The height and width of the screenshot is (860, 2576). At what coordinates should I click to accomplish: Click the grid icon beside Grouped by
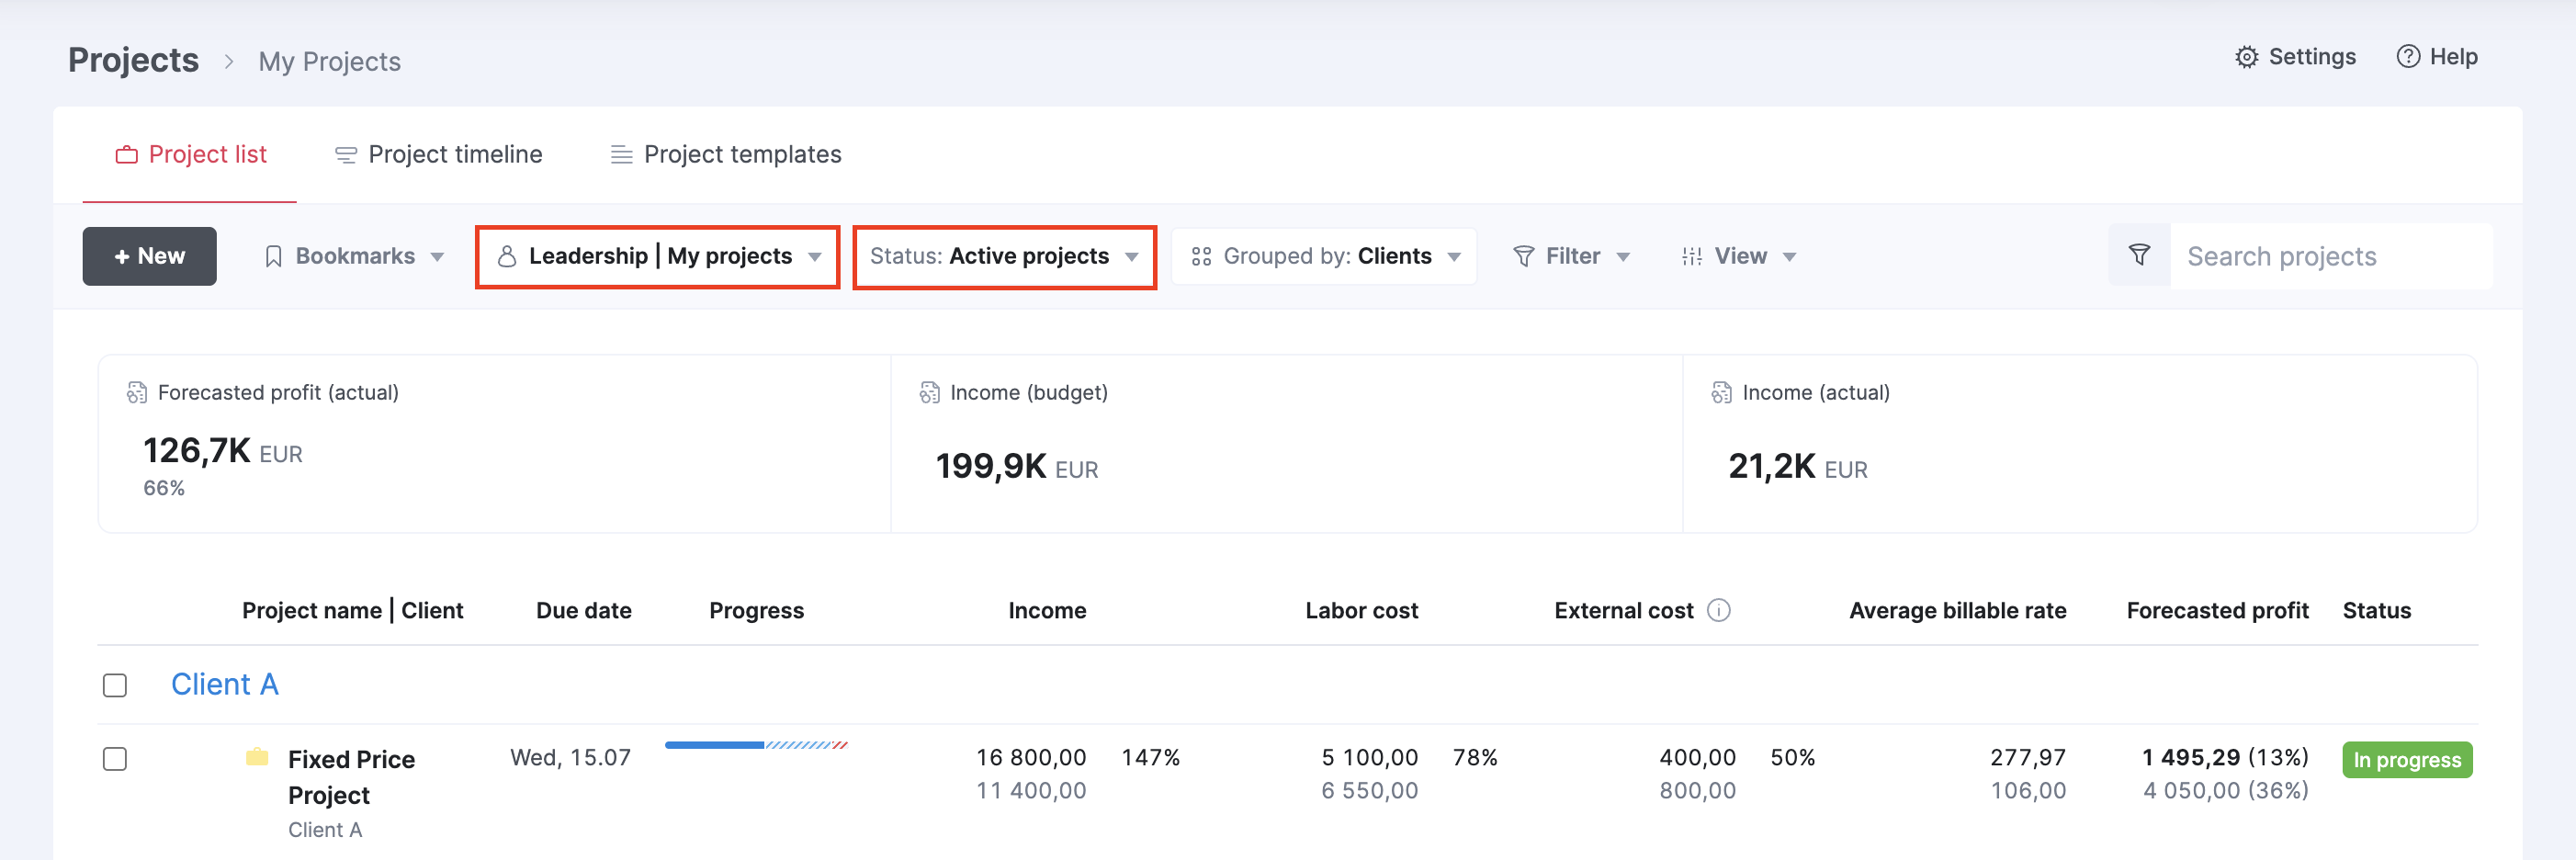click(1201, 257)
